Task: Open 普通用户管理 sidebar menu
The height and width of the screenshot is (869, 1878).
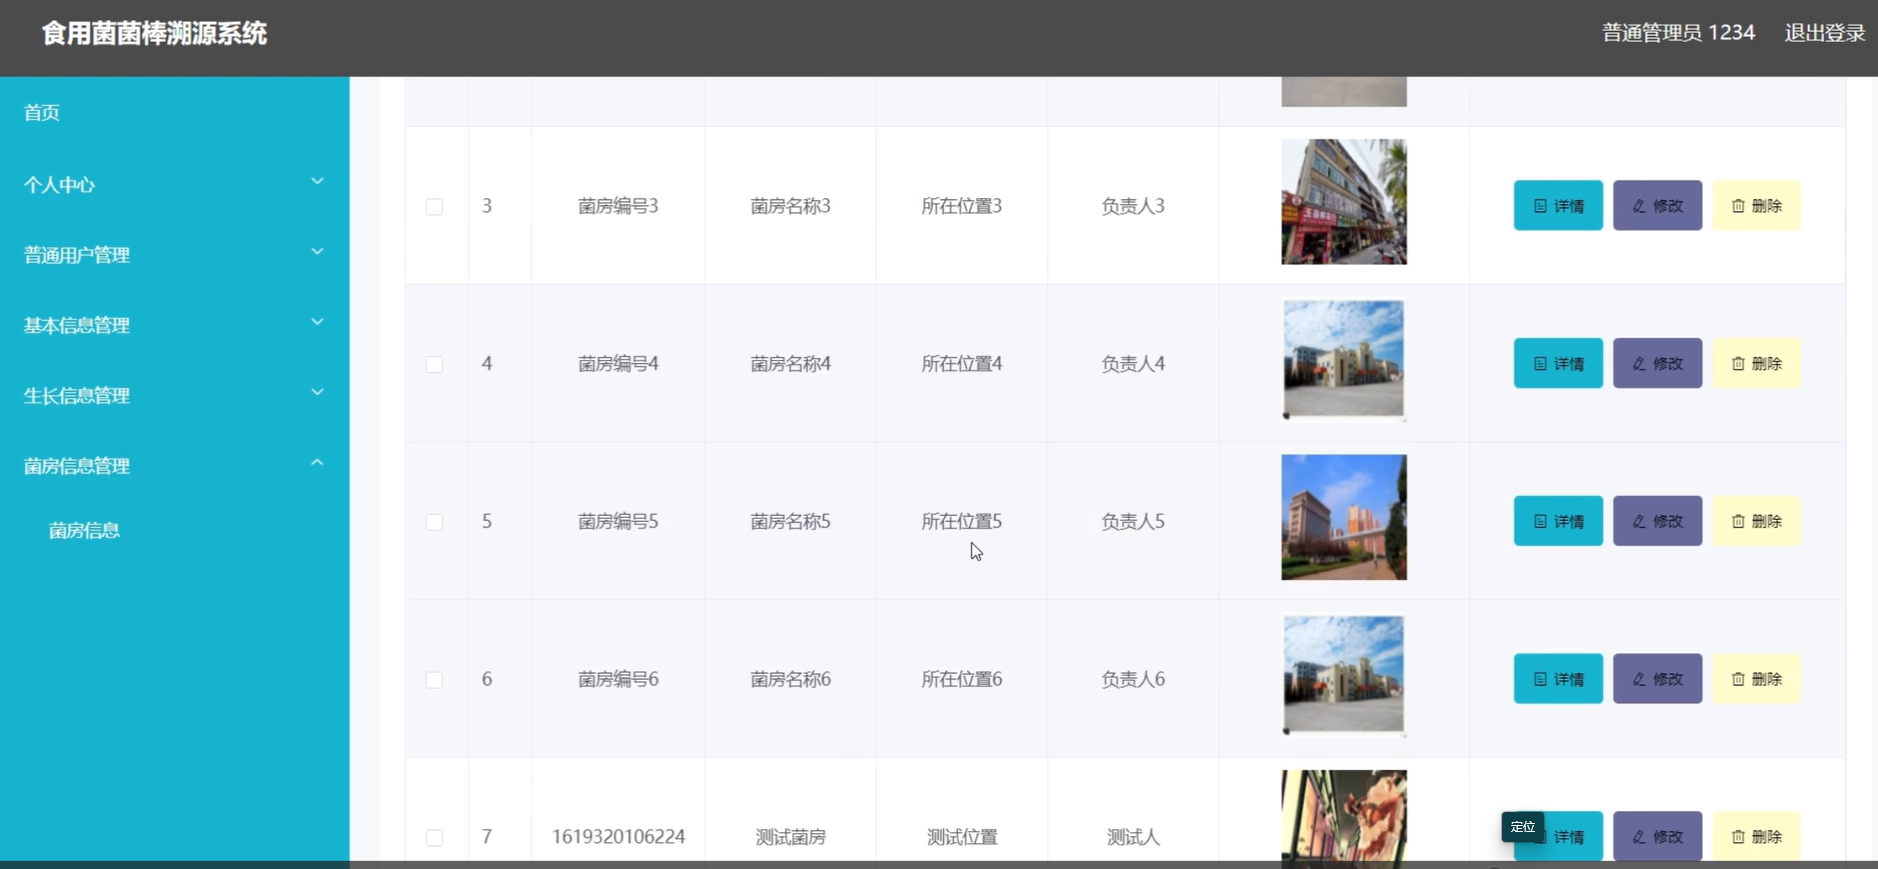Action: 174,254
